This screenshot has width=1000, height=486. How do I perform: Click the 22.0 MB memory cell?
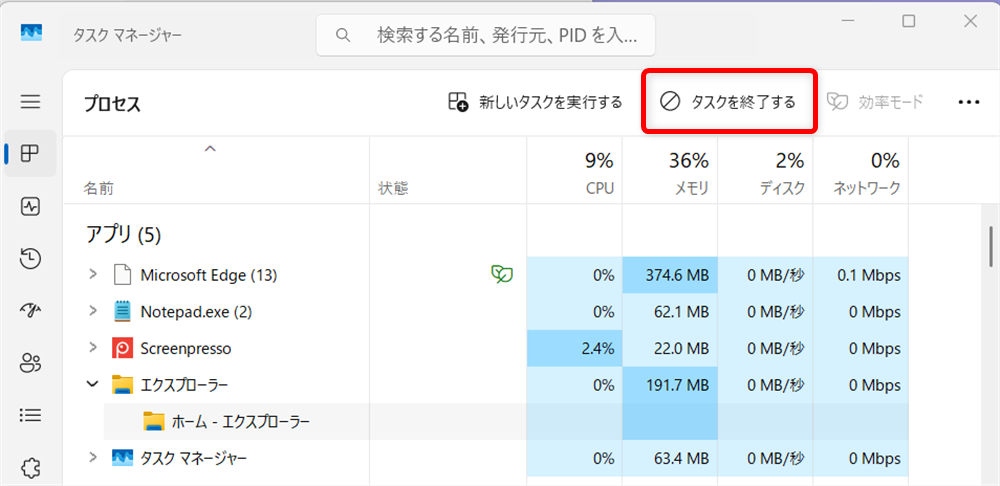670,348
